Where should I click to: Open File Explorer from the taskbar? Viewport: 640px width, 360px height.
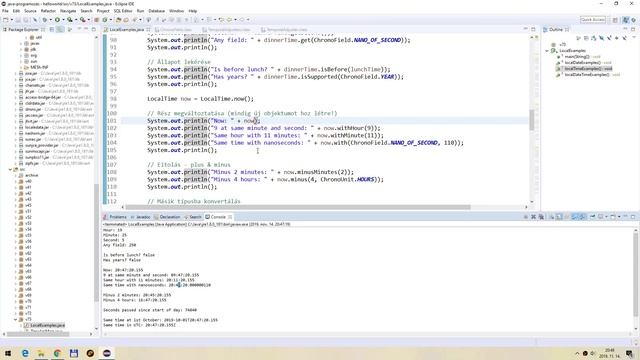pos(41,353)
